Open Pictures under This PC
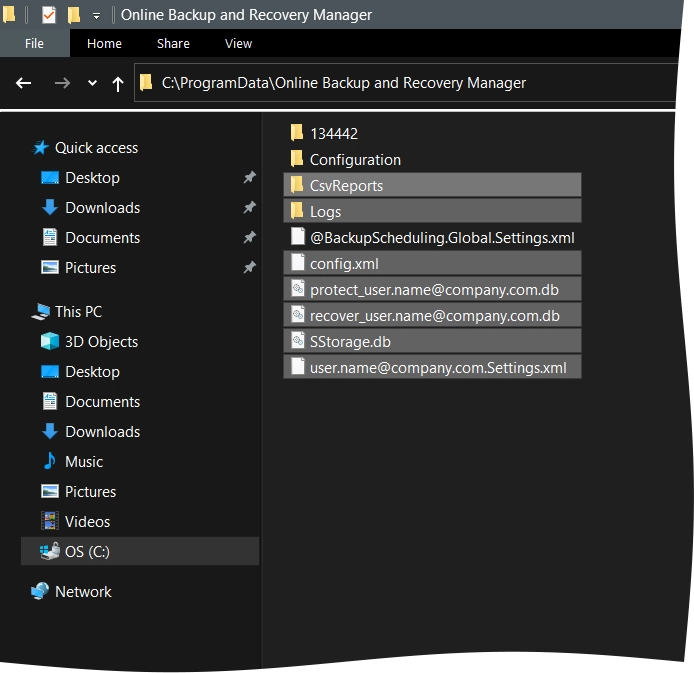This screenshot has height=673, width=694. coord(90,492)
